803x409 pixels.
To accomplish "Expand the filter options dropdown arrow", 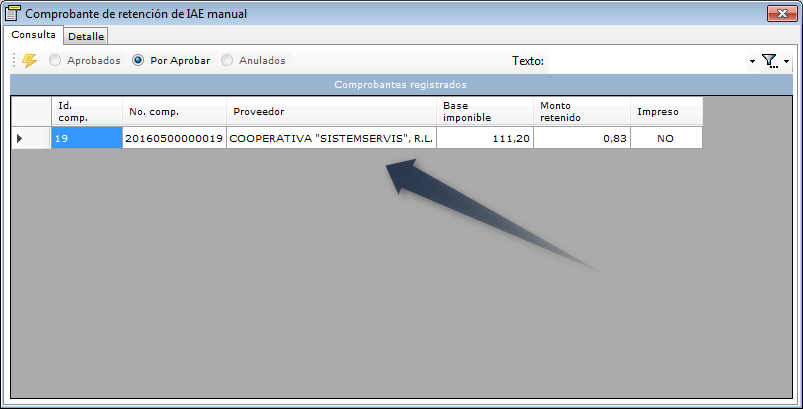I will tap(786, 61).
